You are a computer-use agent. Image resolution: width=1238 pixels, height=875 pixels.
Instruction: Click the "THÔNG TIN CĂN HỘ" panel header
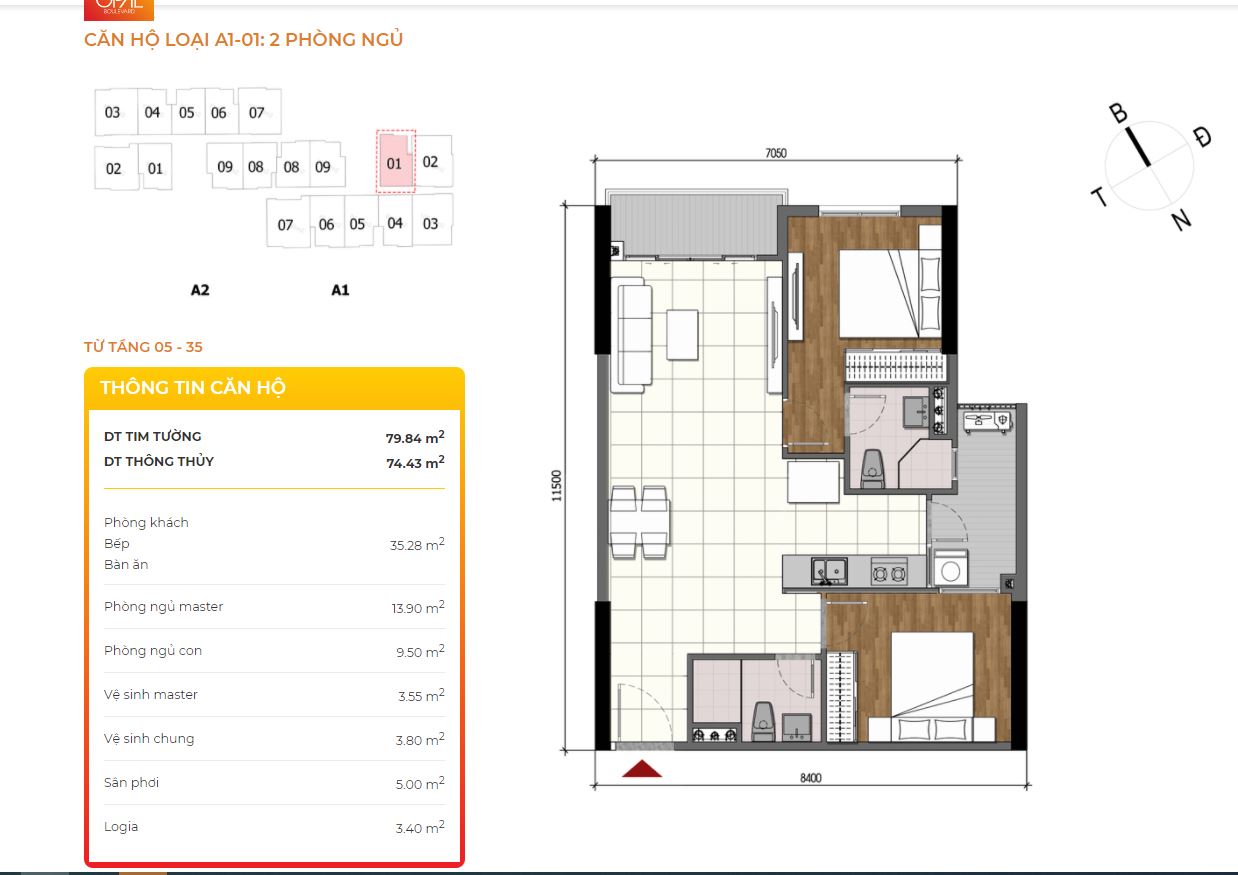pyautogui.click(x=193, y=388)
